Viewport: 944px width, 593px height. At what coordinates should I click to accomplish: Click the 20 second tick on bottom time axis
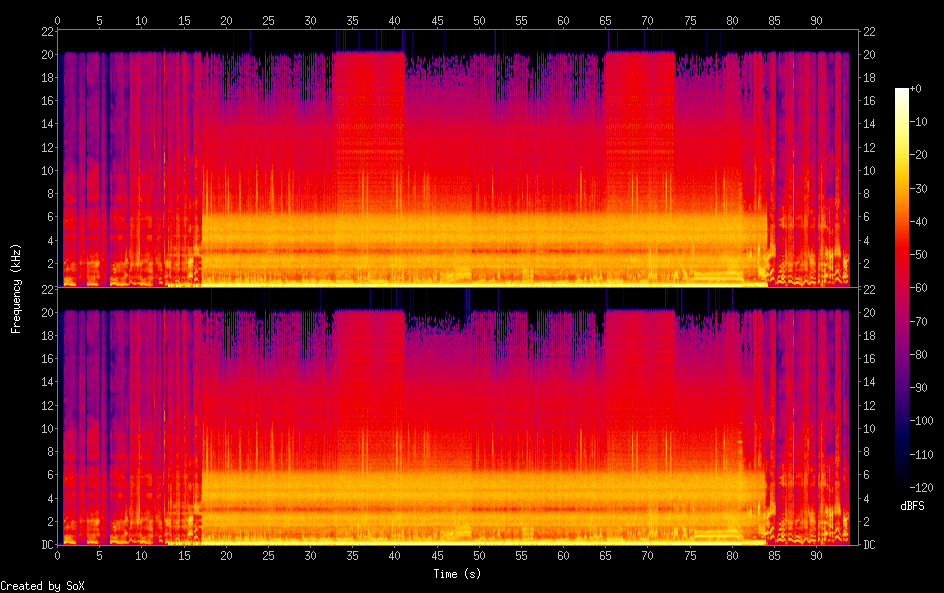point(226,555)
